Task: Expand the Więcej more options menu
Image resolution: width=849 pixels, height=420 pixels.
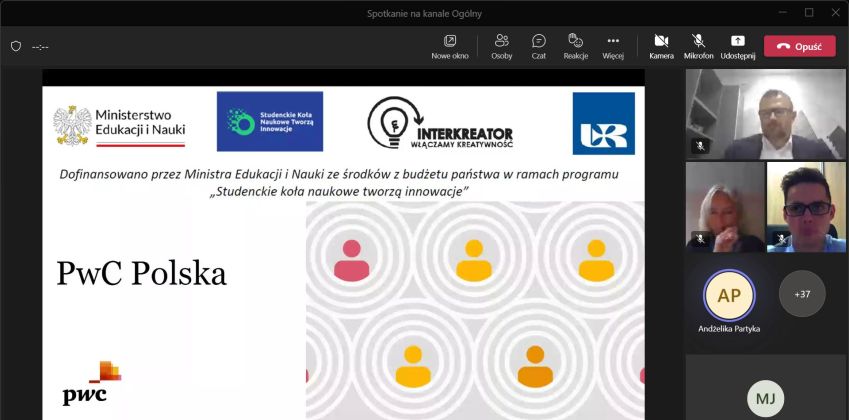Action: pos(613,46)
